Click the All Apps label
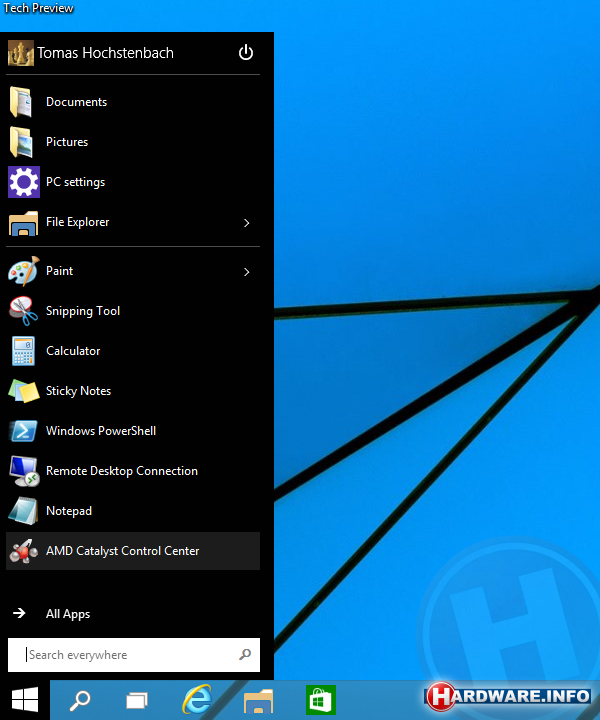600x720 pixels. [68, 614]
